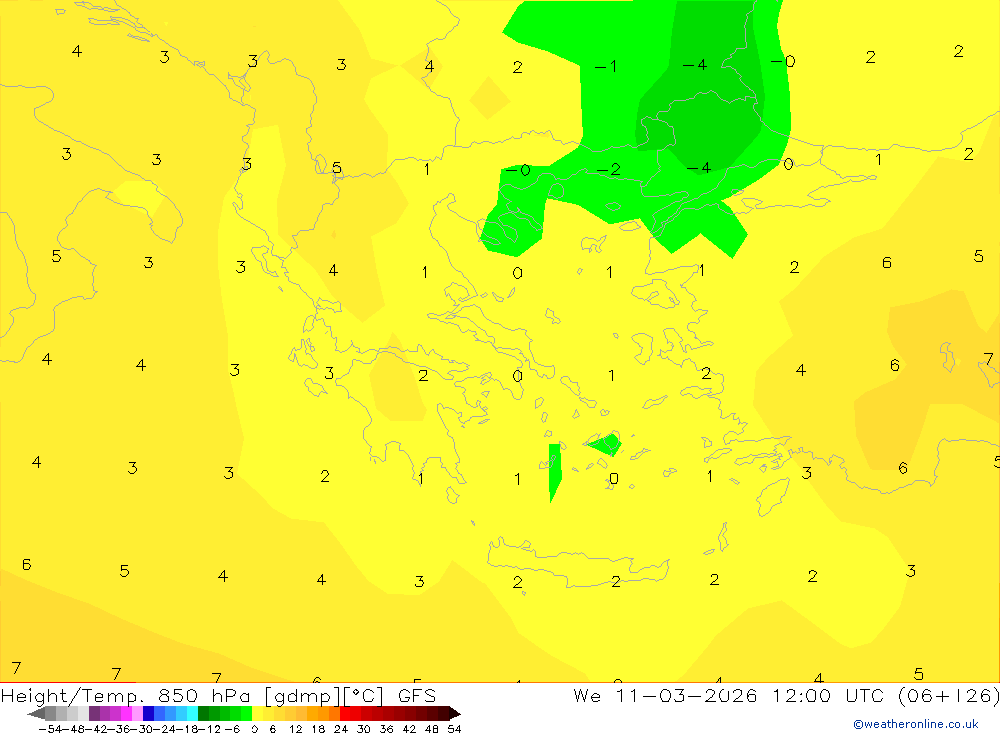Click the 'UTC' label in the caption
1000x733 pixels.
coord(865,696)
